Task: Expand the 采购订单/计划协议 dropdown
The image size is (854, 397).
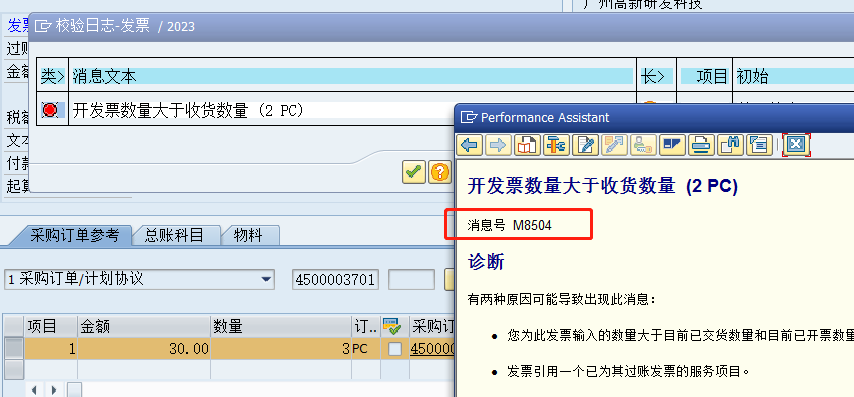Action: click(x=266, y=280)
